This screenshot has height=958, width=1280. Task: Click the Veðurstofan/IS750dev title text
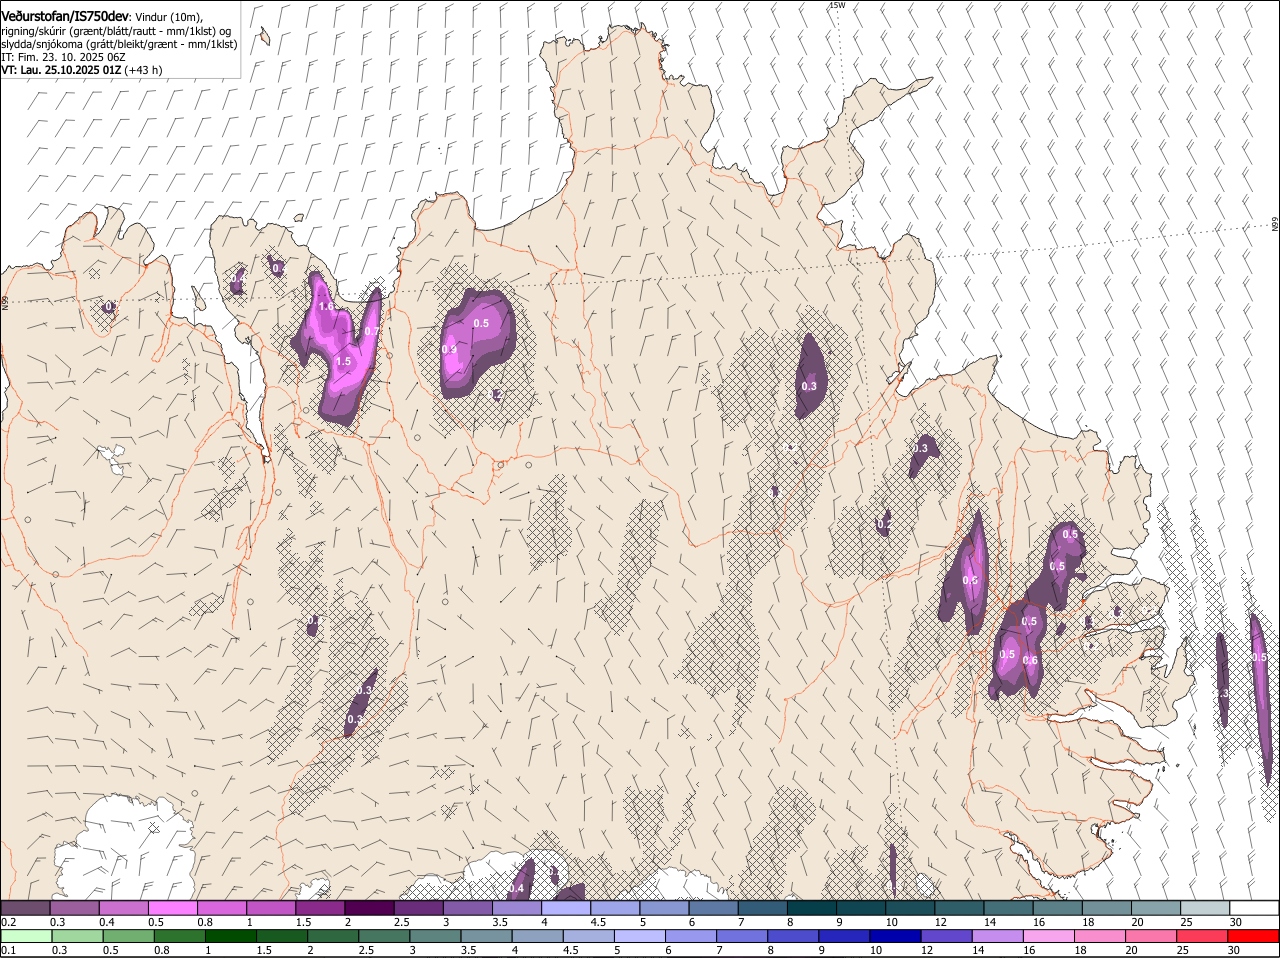(65, 16)
